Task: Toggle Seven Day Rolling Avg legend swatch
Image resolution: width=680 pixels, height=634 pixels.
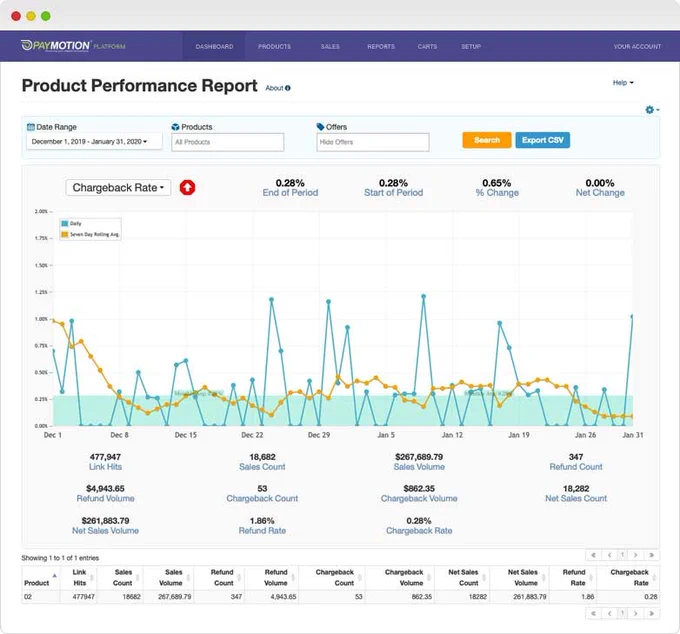Action: [65, 234]
